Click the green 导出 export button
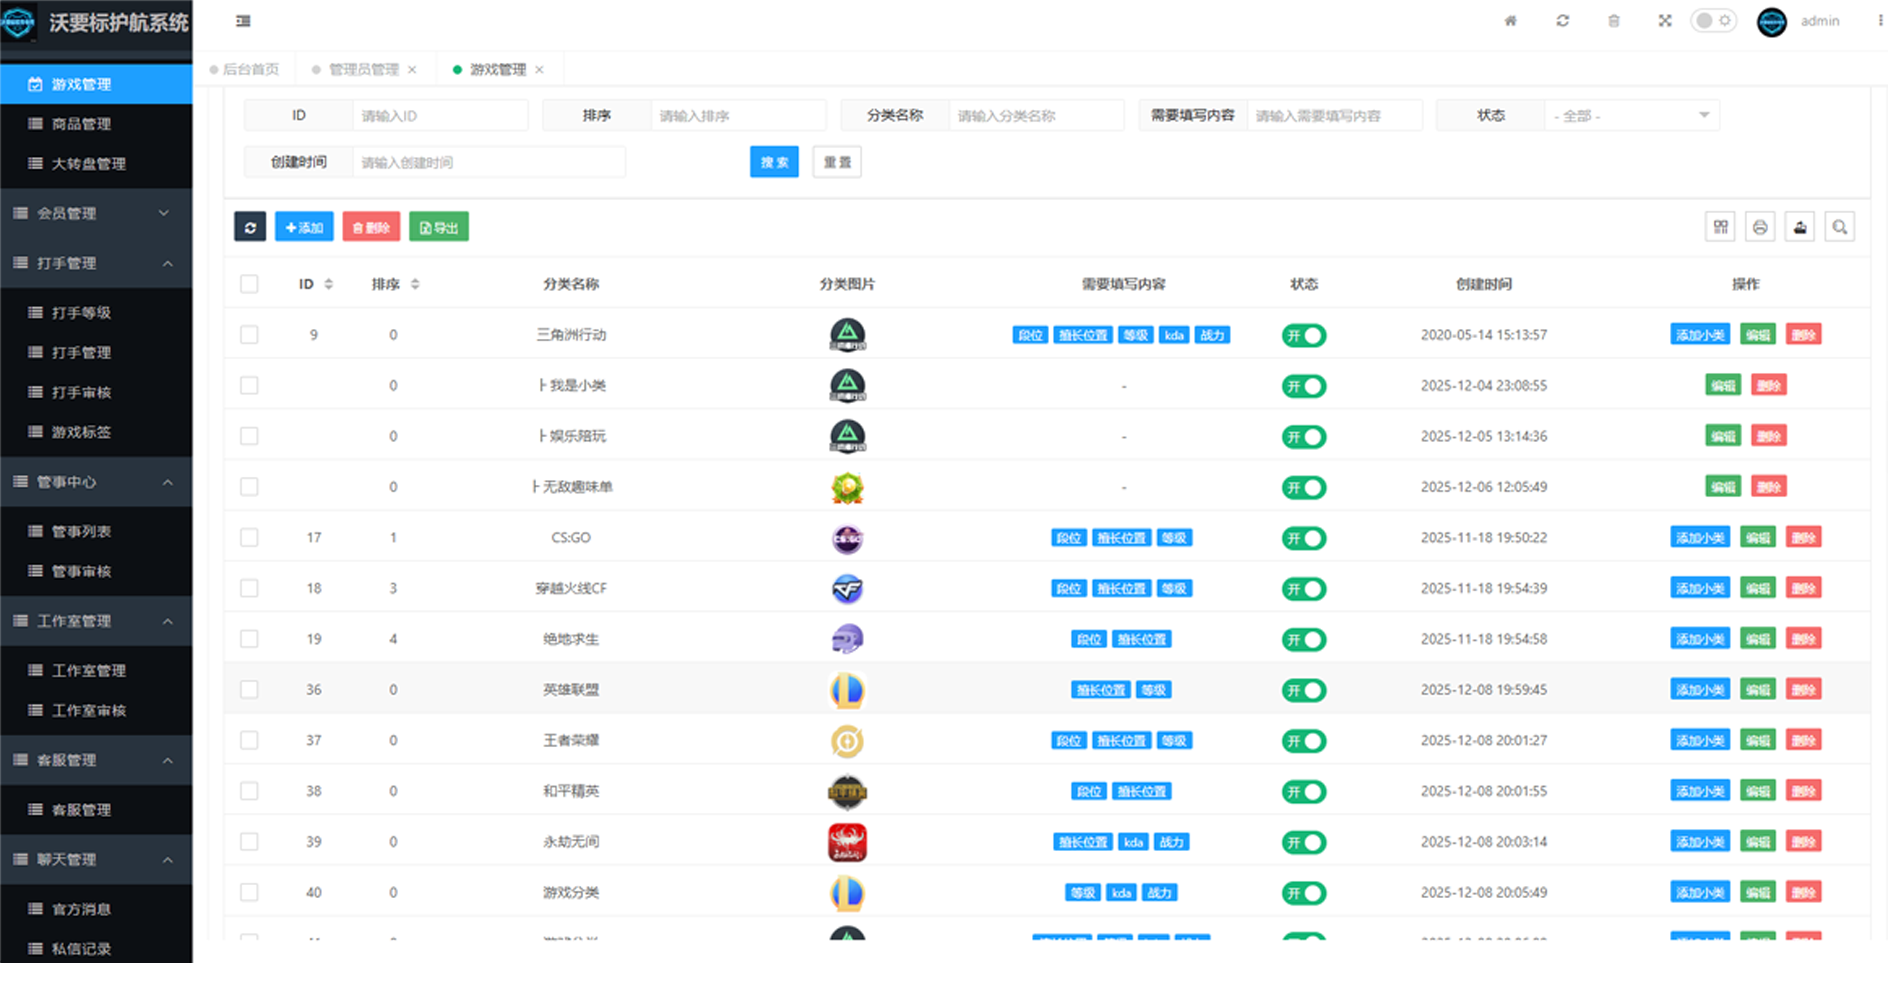The image size is (1890, 1000). click(439, 227)
